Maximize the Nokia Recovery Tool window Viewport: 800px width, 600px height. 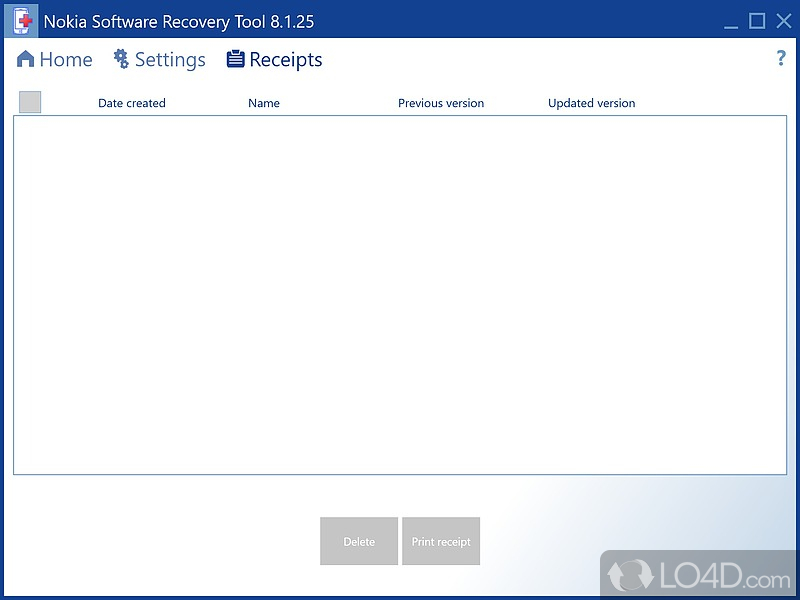point(757,21)
